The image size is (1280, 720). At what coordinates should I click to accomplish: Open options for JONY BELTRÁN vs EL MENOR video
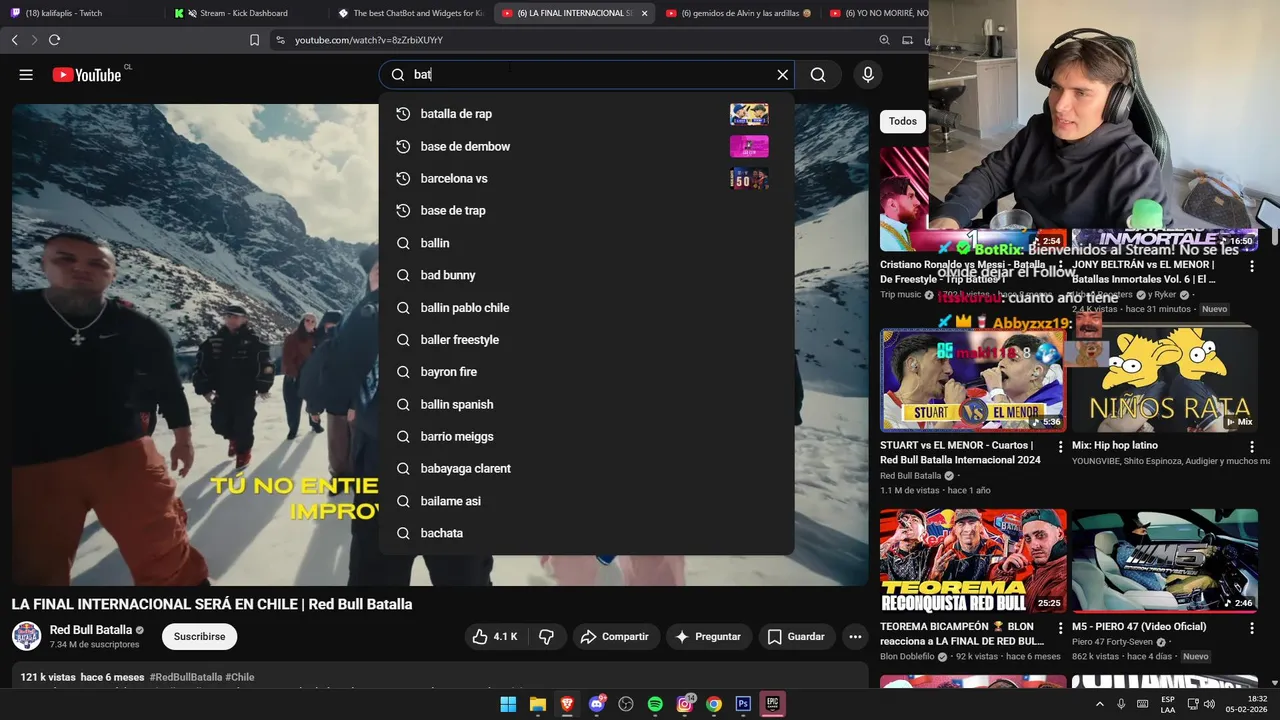pos(1251,265)
